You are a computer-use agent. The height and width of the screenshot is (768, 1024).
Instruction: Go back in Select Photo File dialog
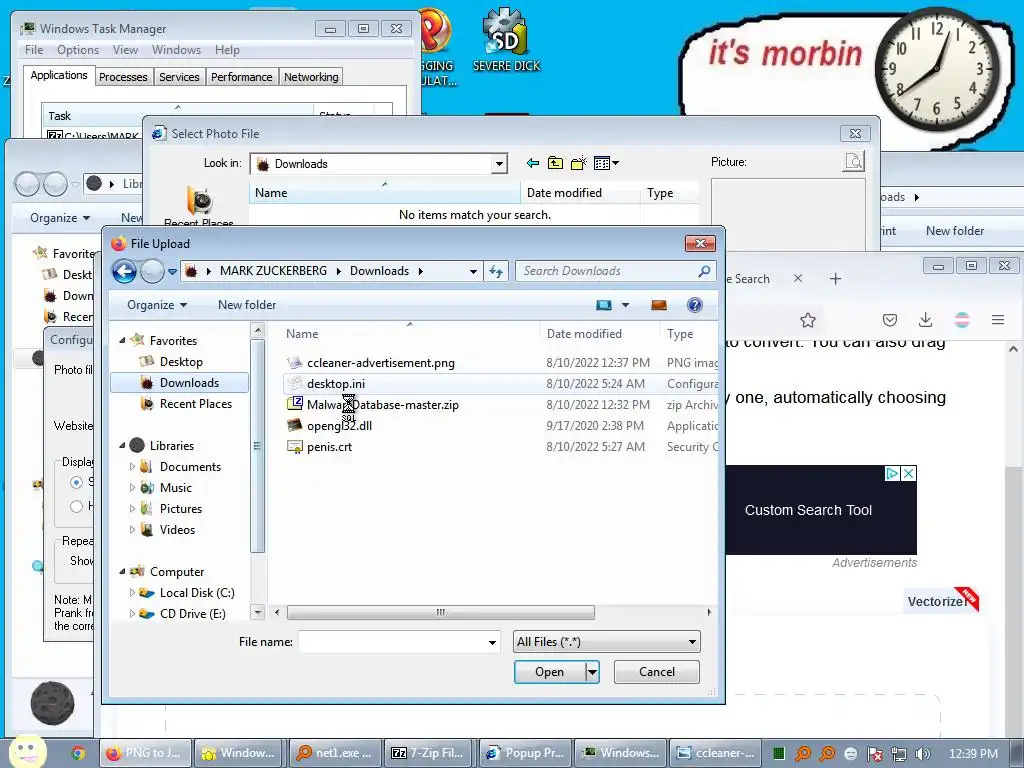click(533, 163)
